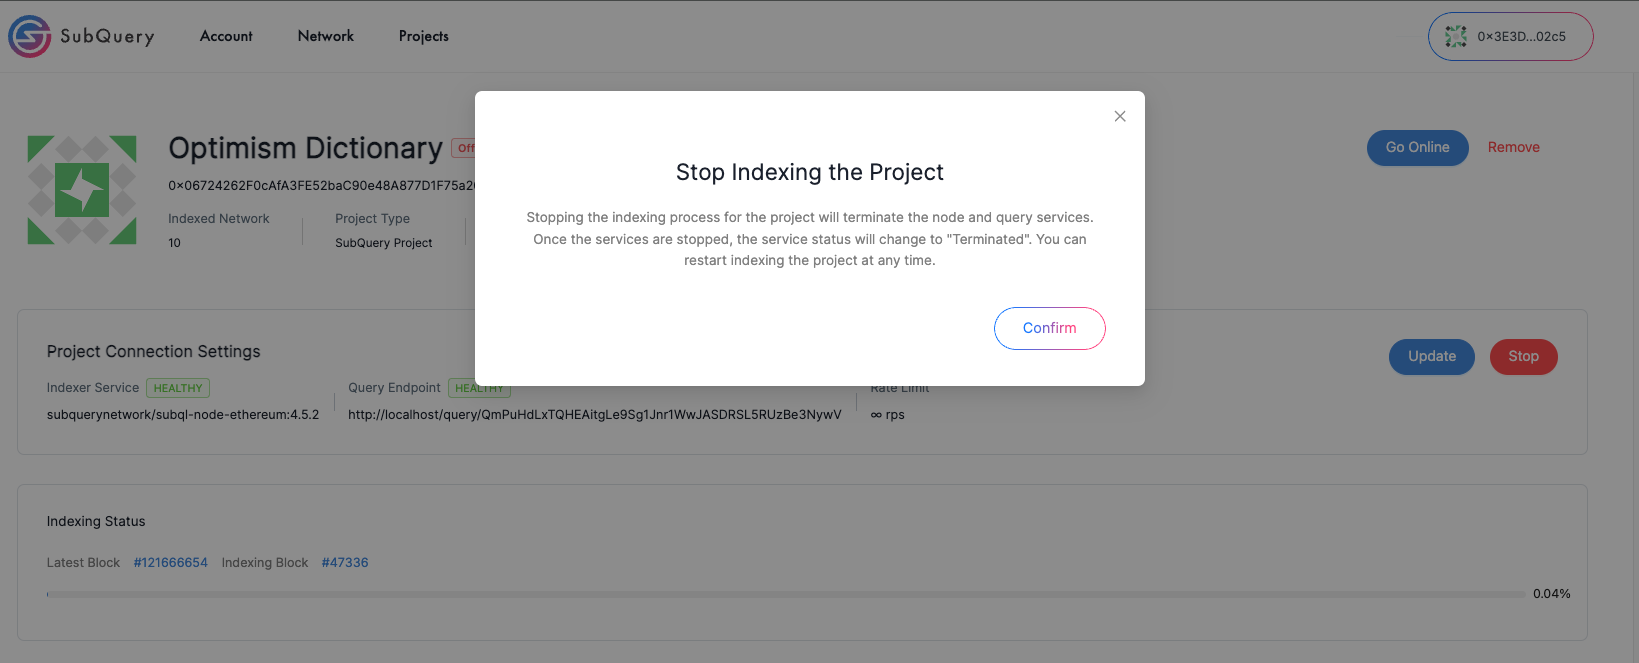Click the ∞ rps rate limit value
Viewport: 1639px width, 663px height.
(x=887, y=414)
